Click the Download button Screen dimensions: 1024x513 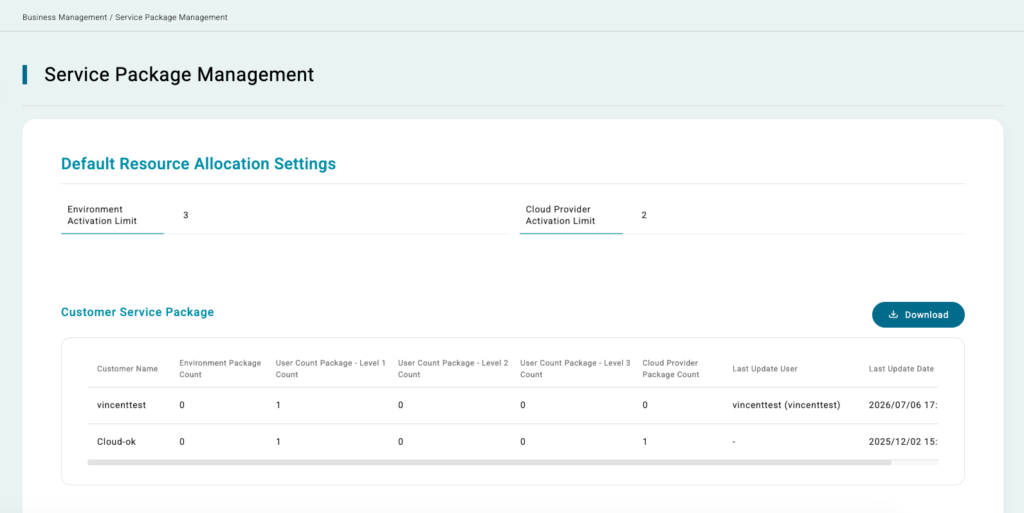click(x=918, y=315)
